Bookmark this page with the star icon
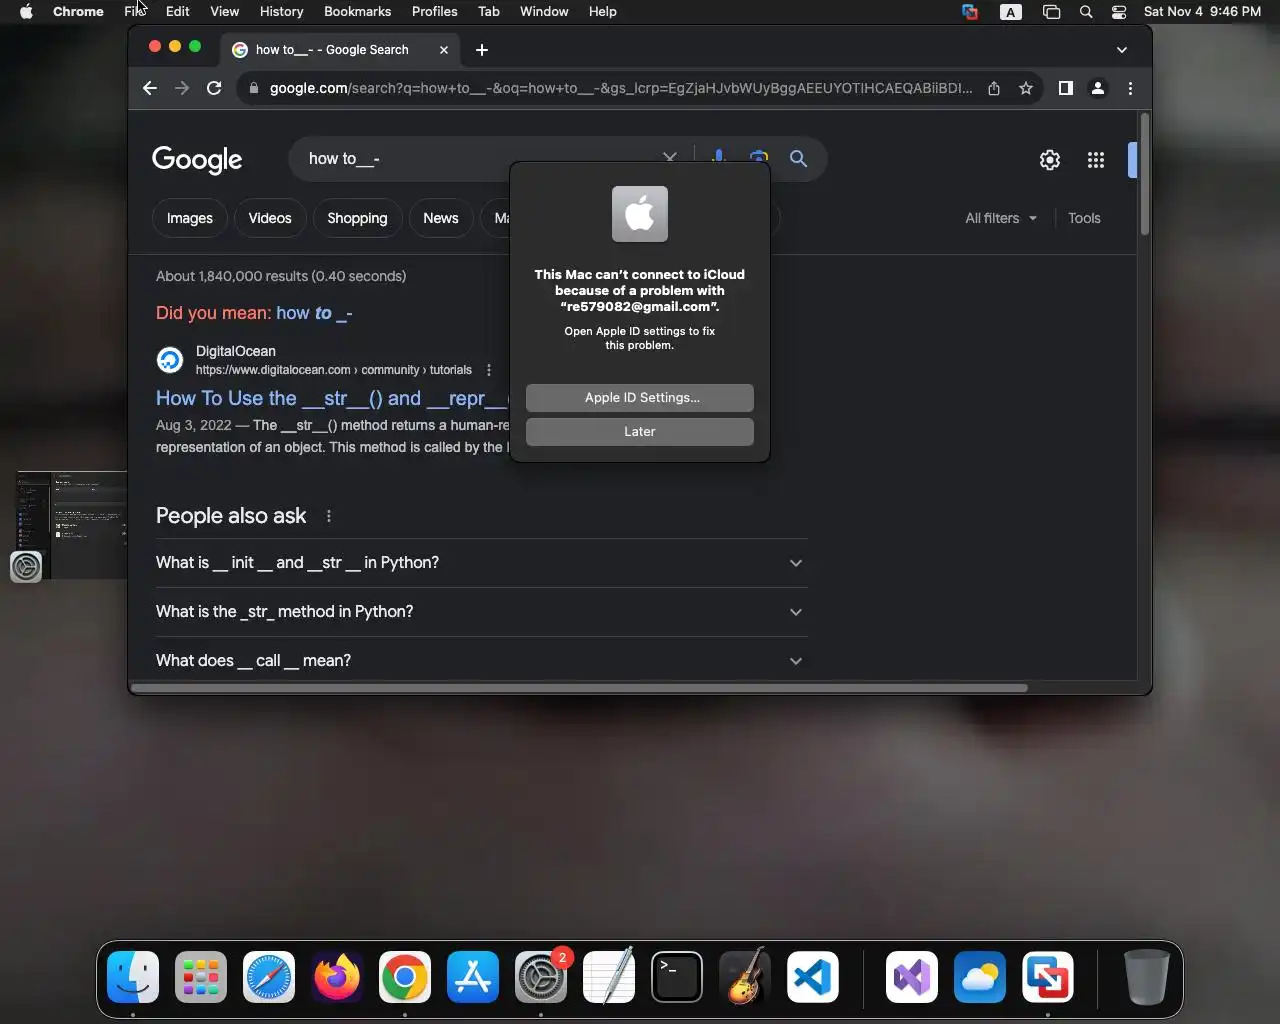Image resolution: width=1280 pixels, height=1024 pixels. click(x=1026, y=88)
